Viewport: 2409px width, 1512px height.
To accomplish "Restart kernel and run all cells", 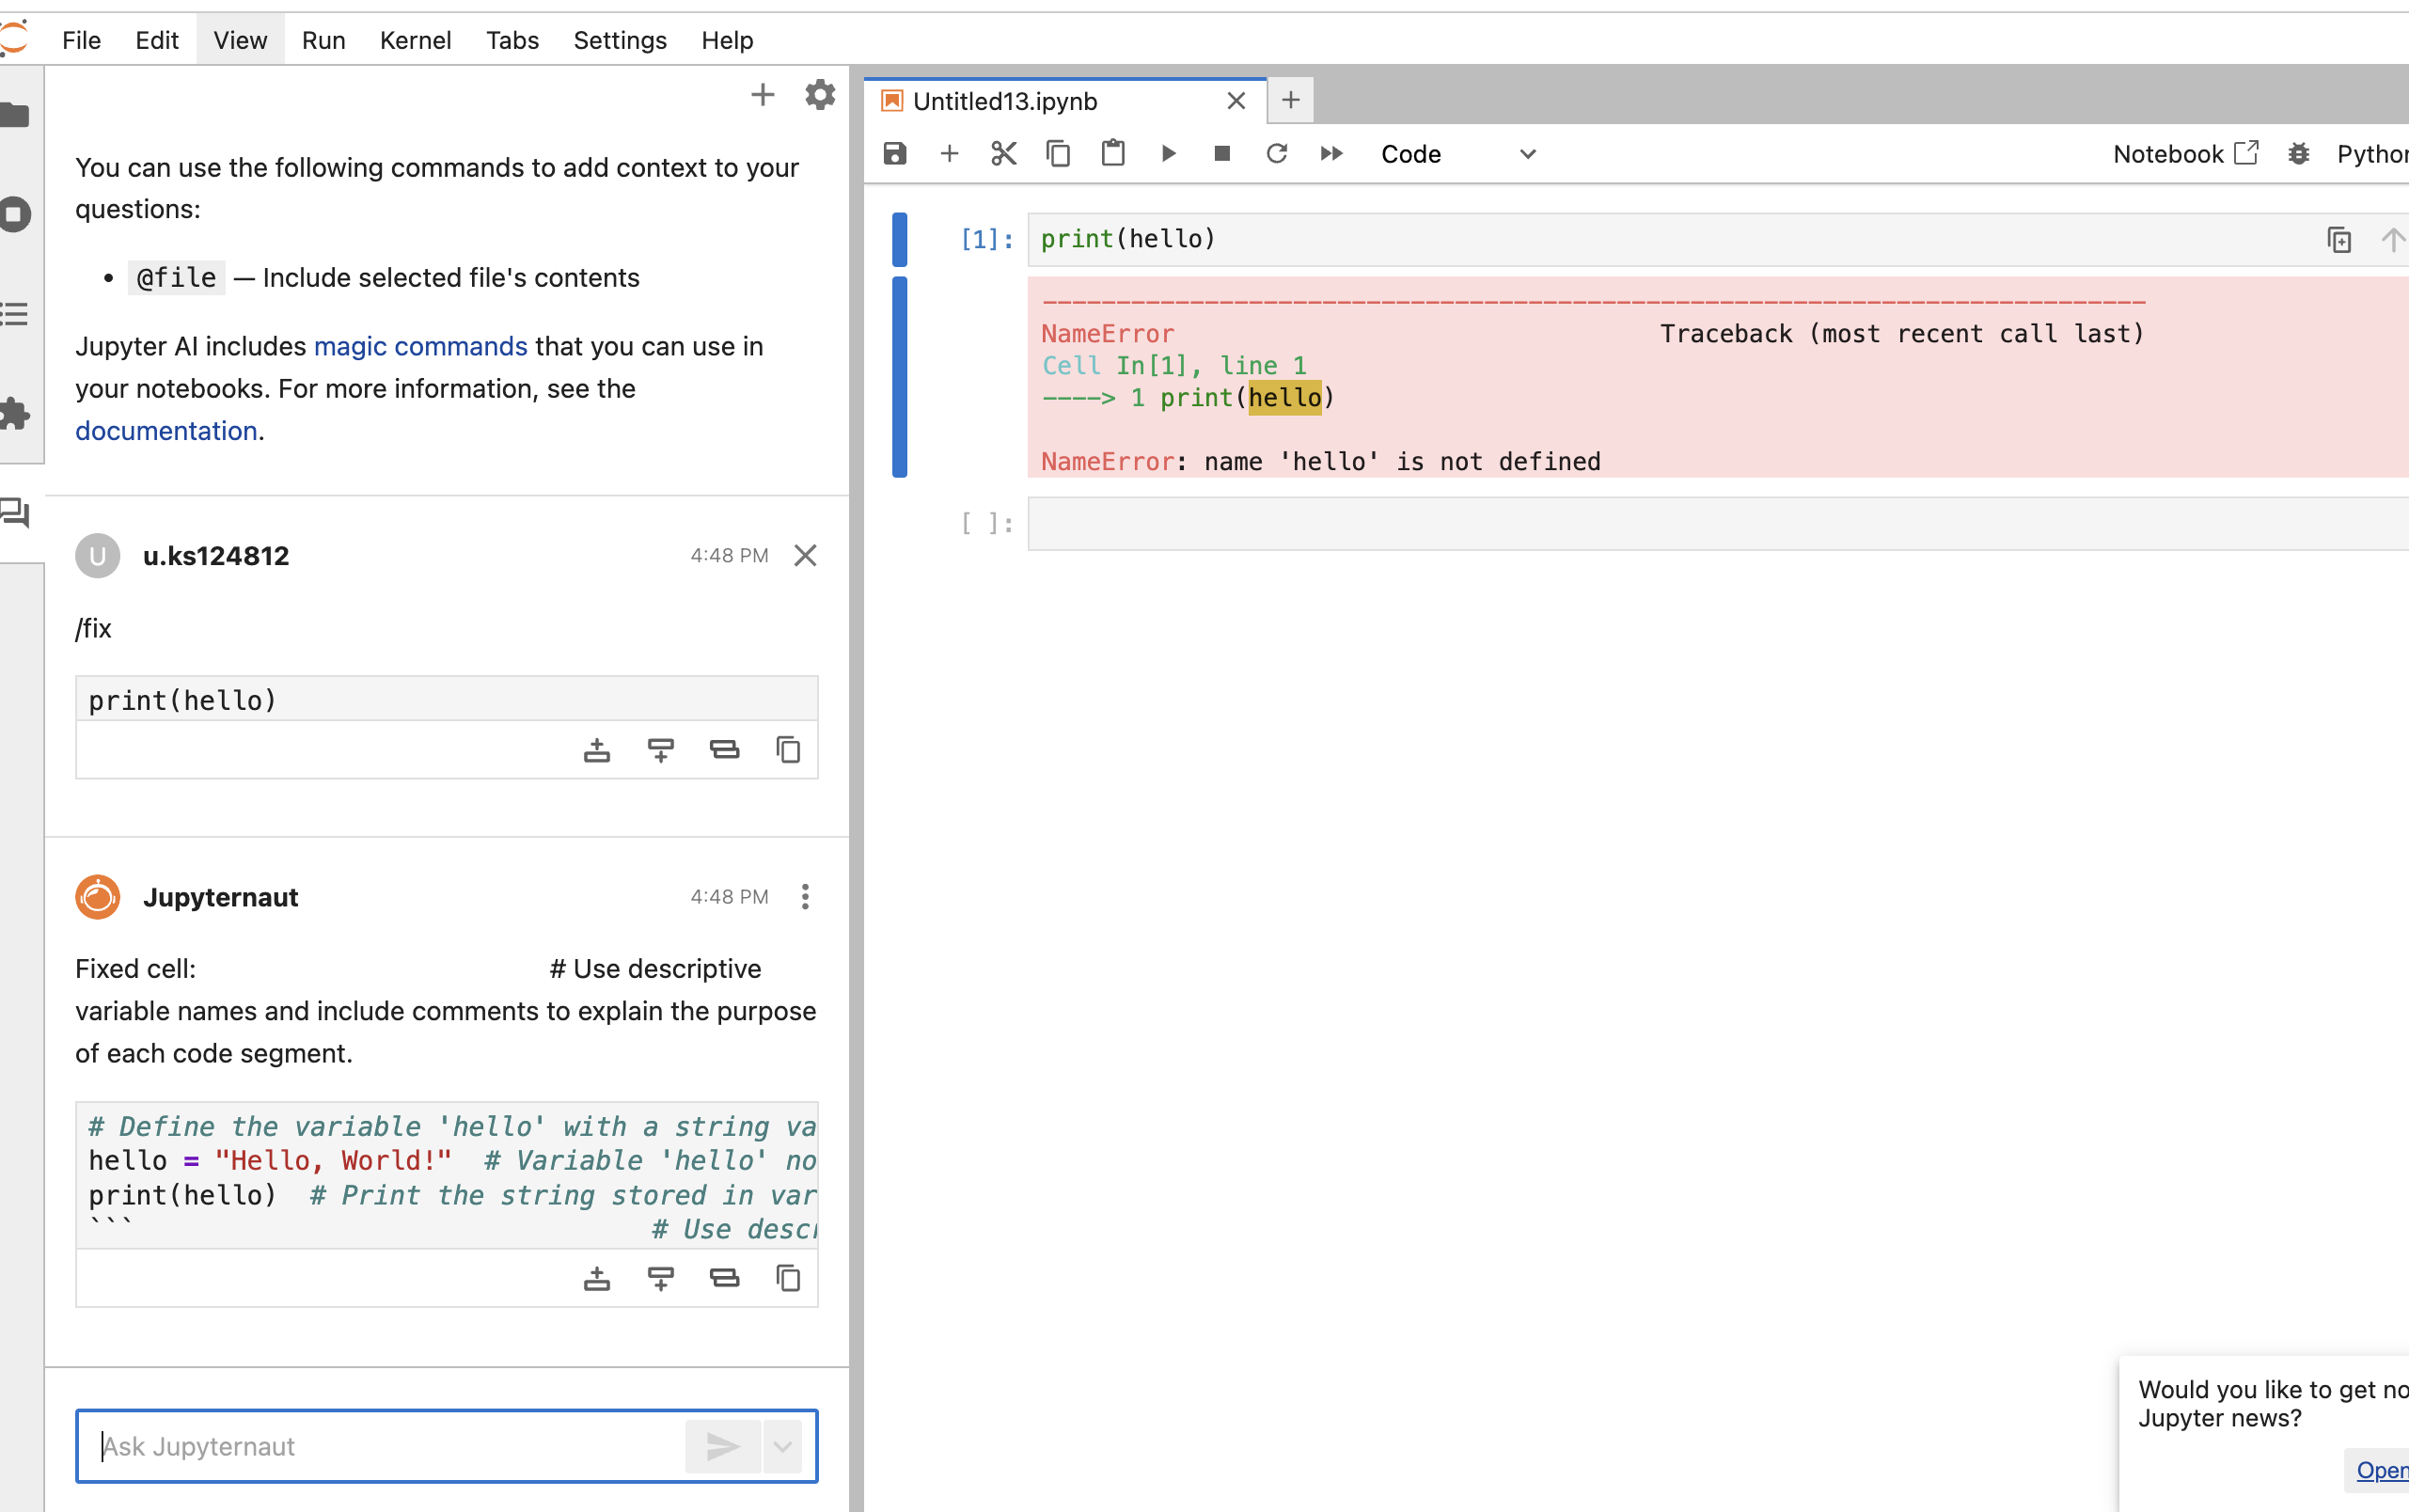I will 1331,154.
